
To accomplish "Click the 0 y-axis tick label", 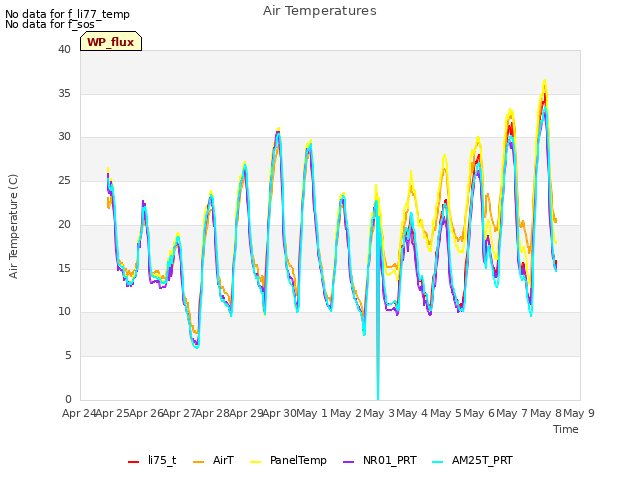I will click(x=68, y=399).
